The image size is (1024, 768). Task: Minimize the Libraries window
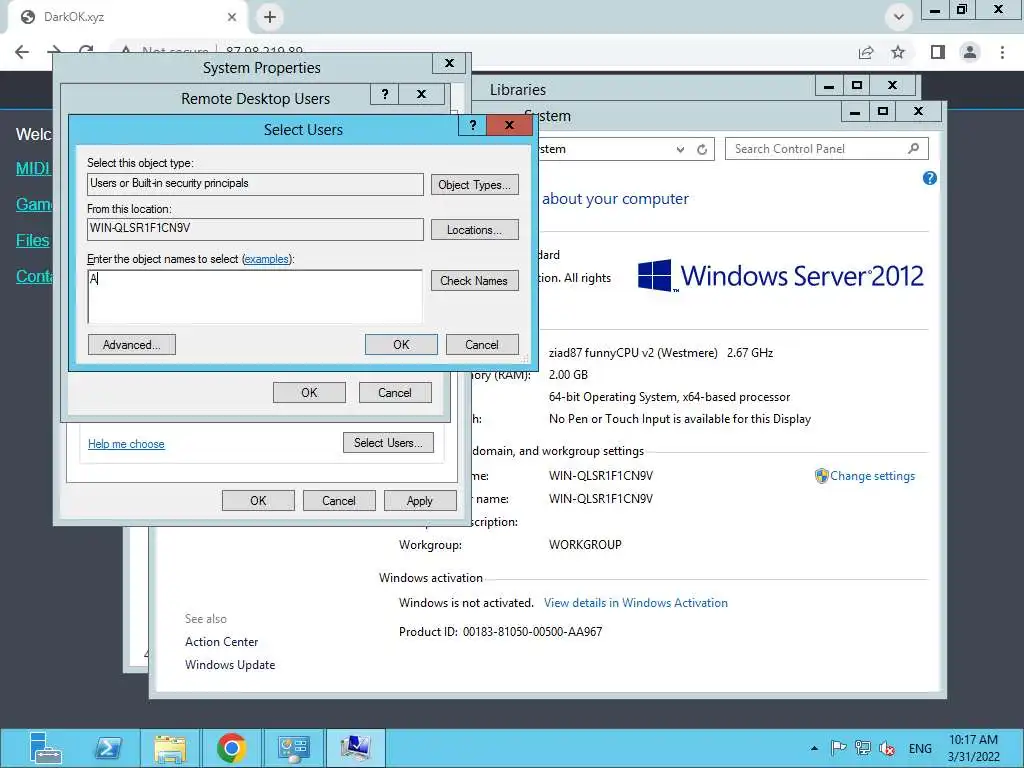(x=829, y=86)
